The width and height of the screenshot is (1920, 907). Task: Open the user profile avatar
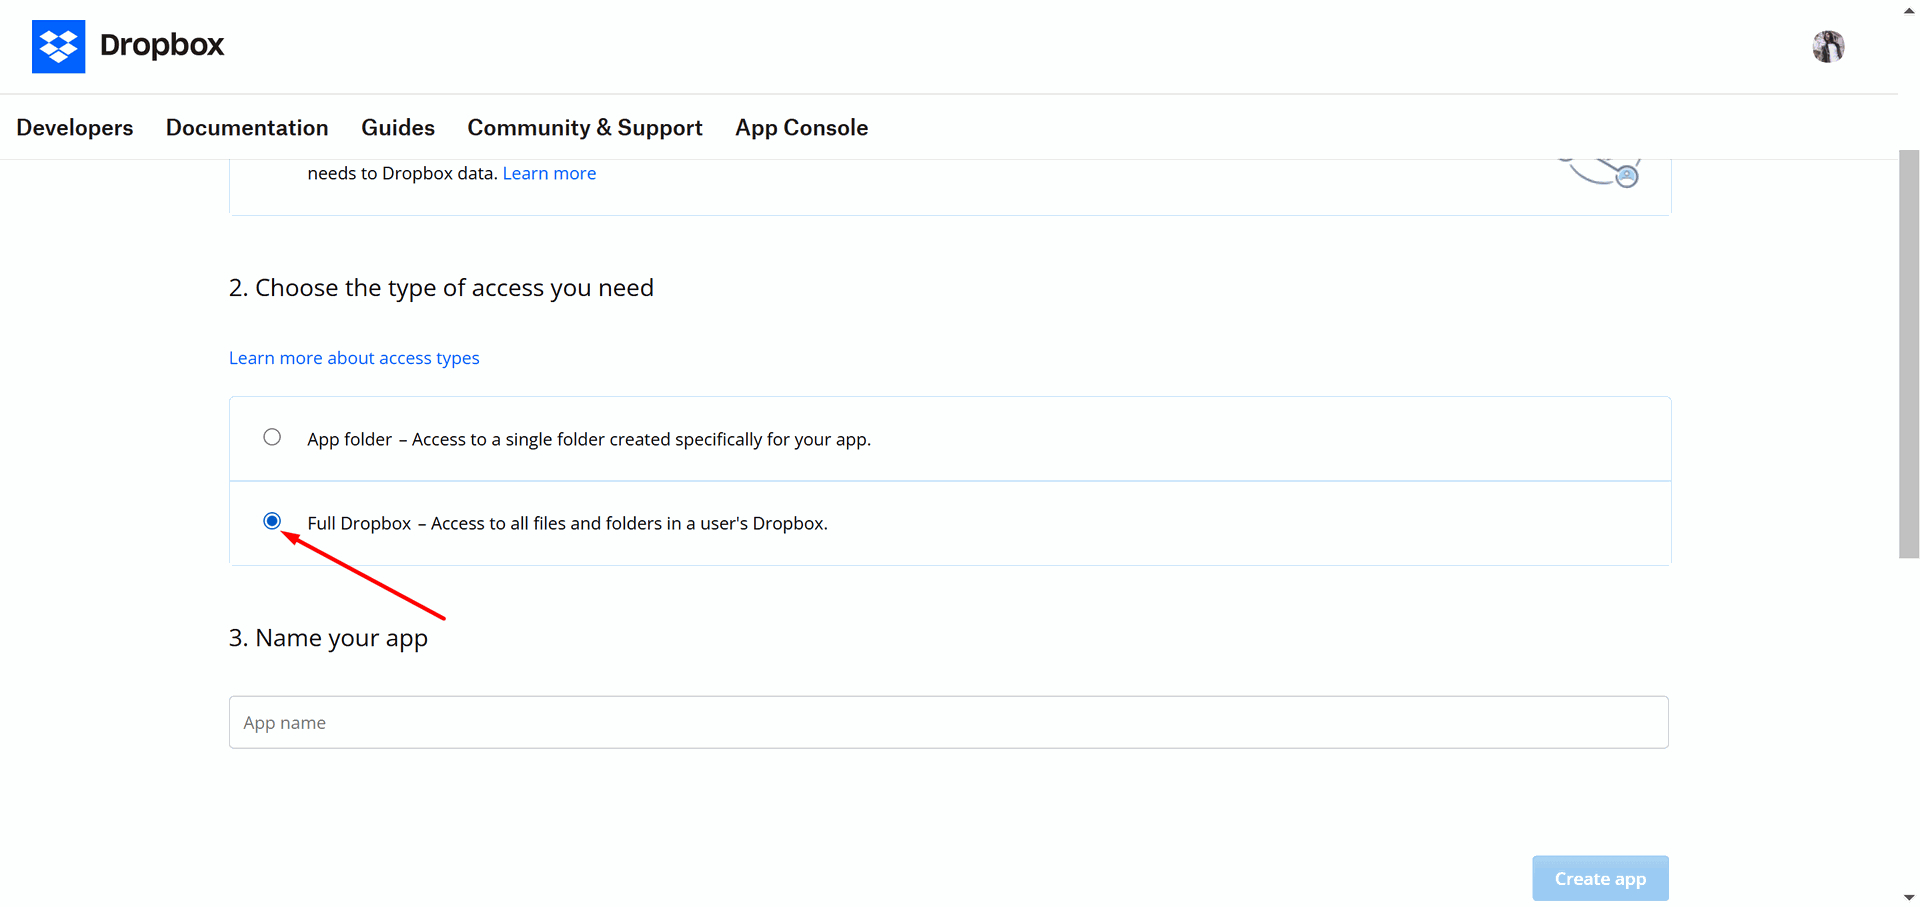pyautogui.click(x=1828, y=46)
